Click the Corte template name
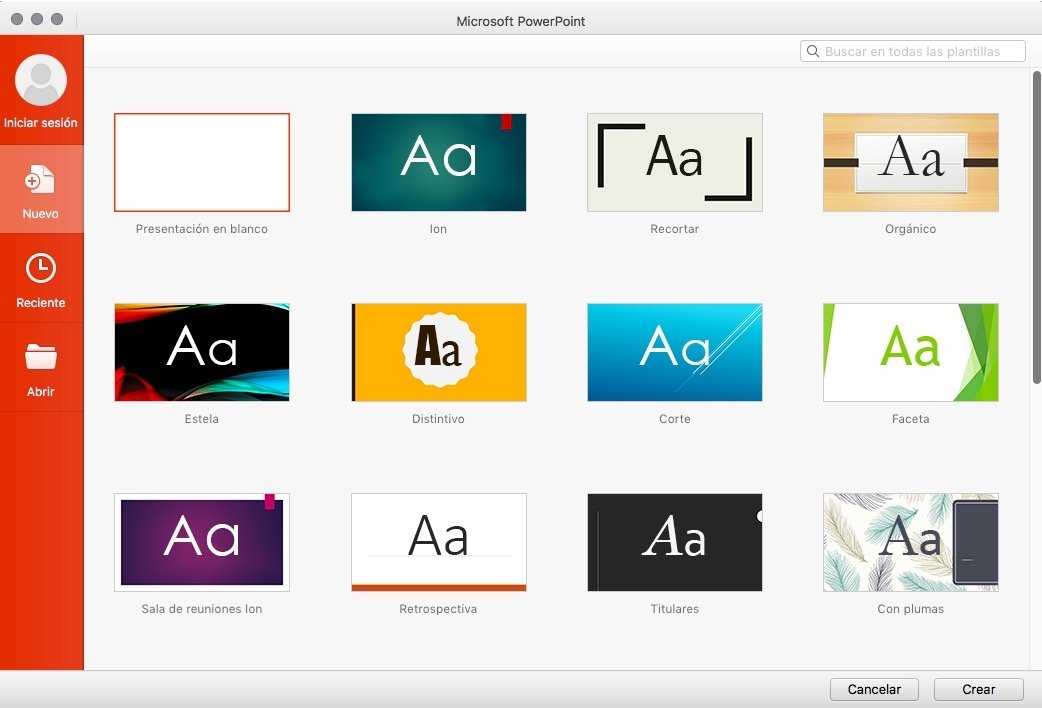This screenshot has height=708, width=1042. (675, 419)
